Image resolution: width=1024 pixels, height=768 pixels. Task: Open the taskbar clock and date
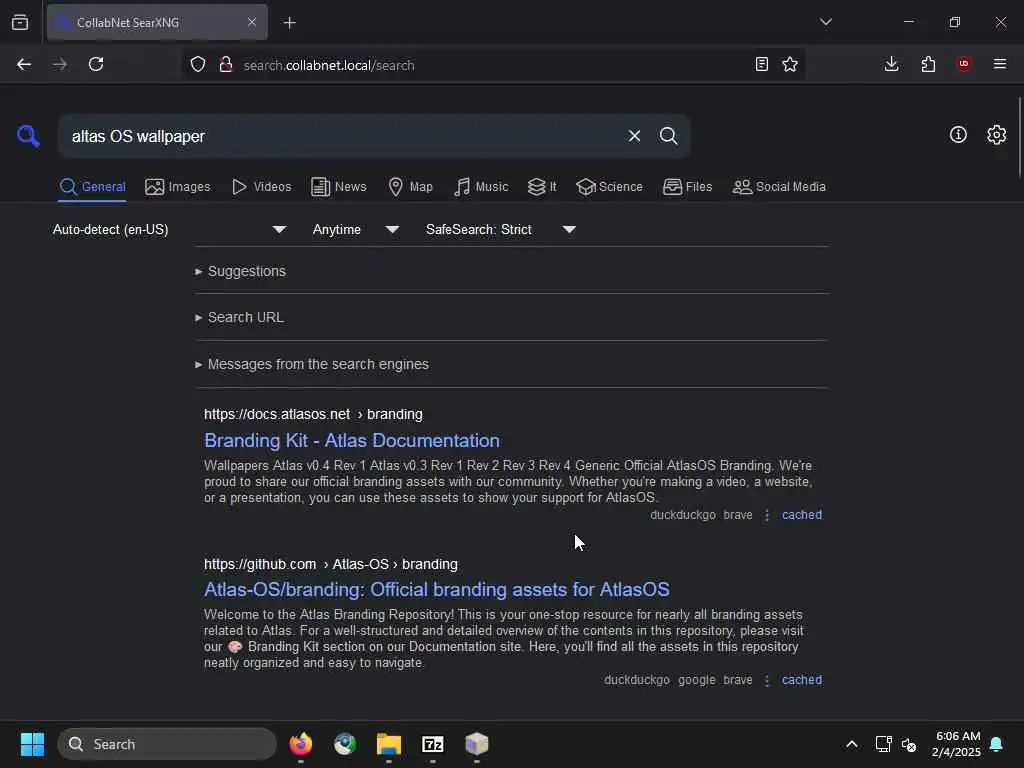pyautogui.click(x=957, y=744)
